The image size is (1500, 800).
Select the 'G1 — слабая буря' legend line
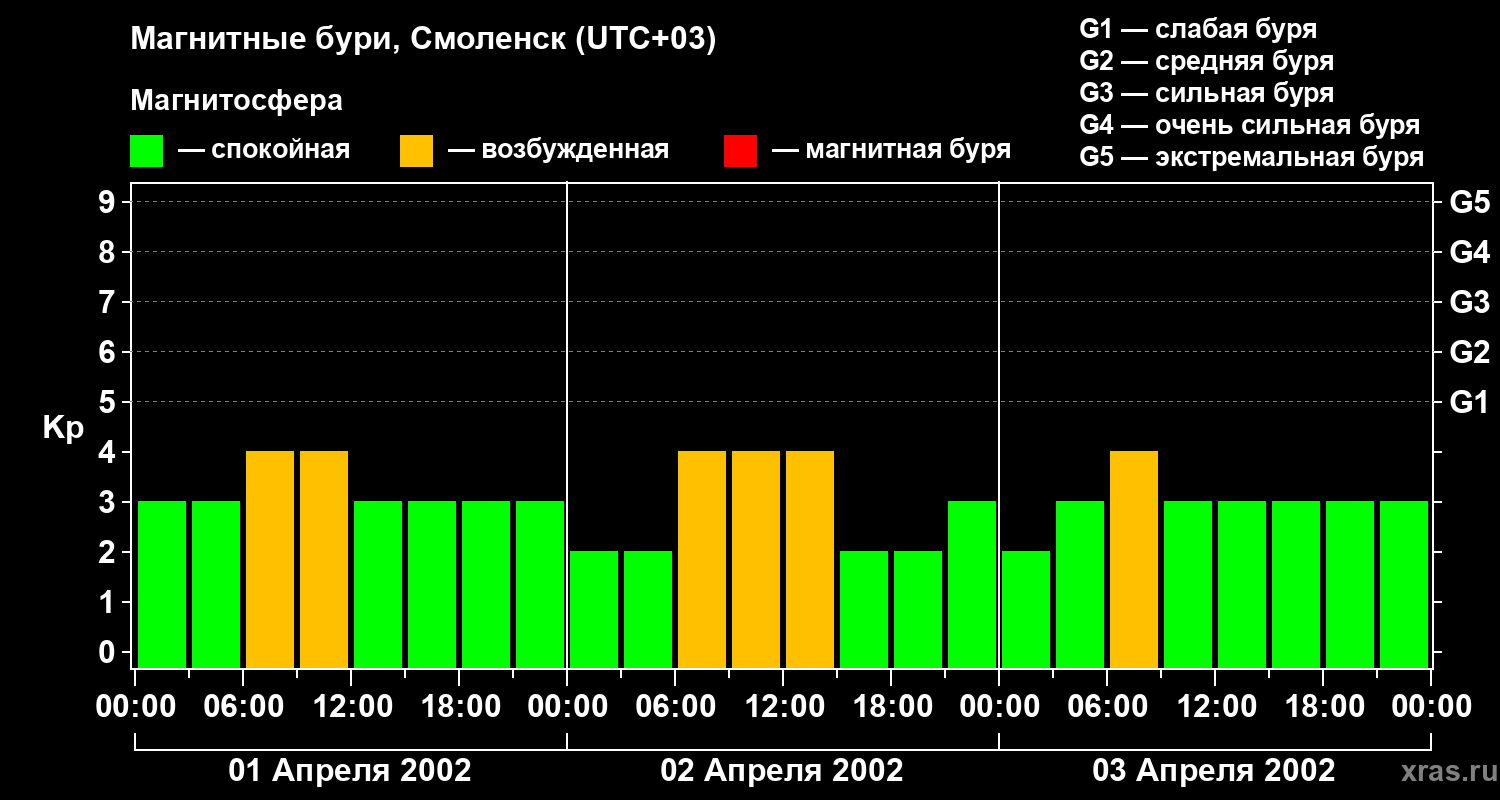tap(1198, 29)
